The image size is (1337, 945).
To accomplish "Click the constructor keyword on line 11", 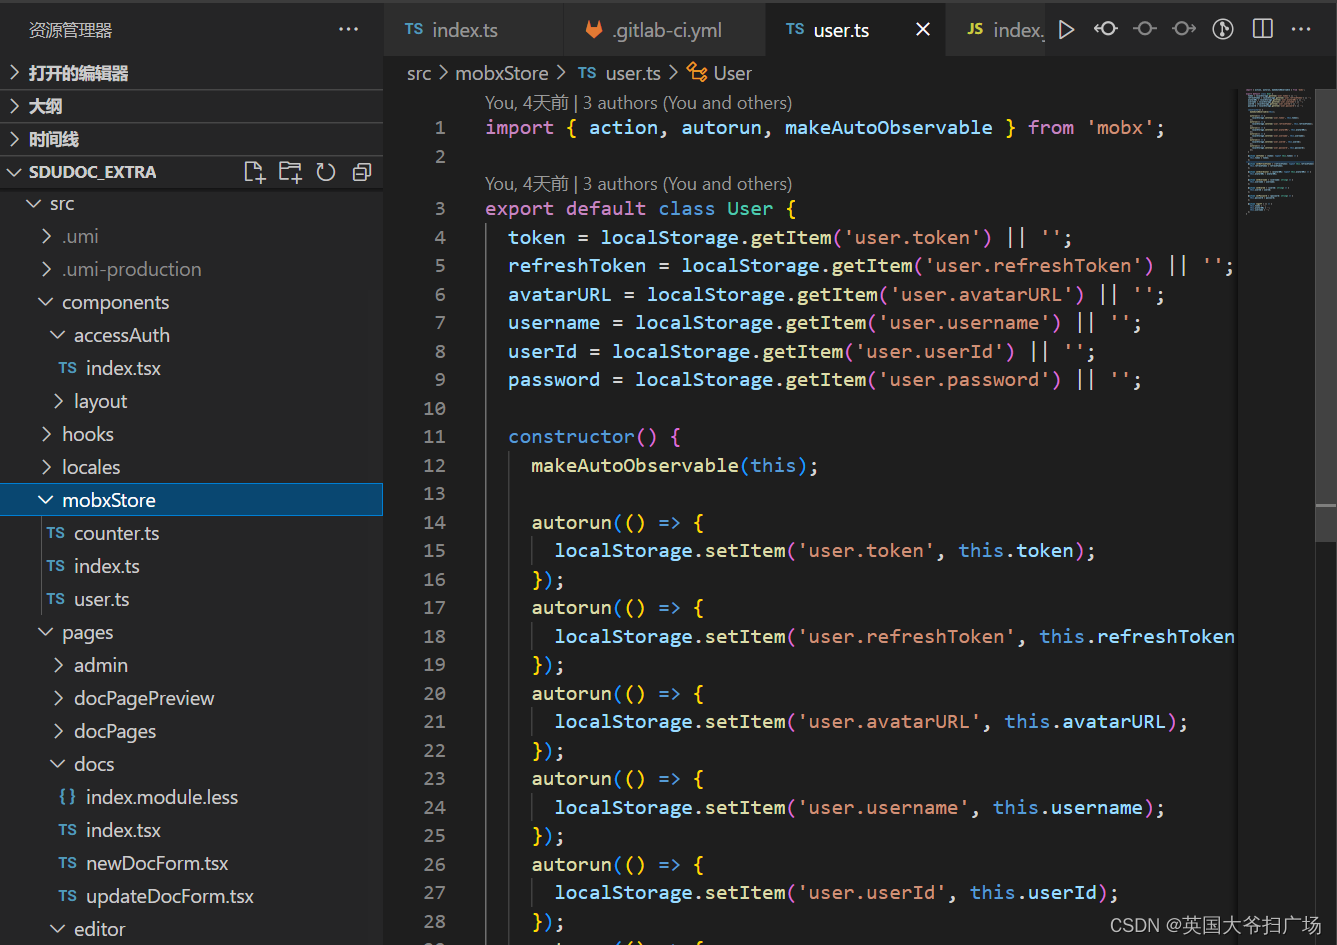I will tap(571, 436).
